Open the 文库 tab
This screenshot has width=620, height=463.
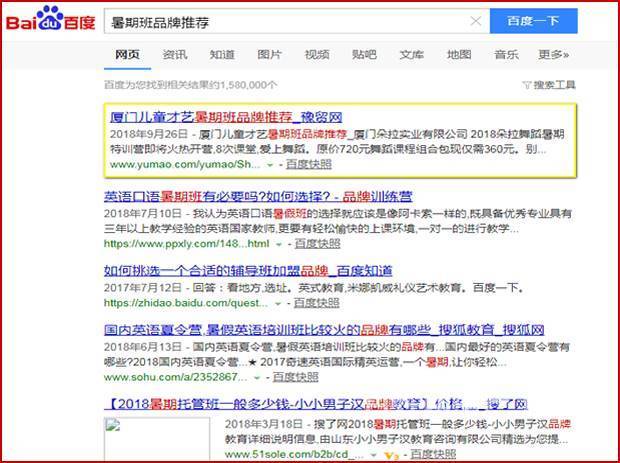pos(412,55)
